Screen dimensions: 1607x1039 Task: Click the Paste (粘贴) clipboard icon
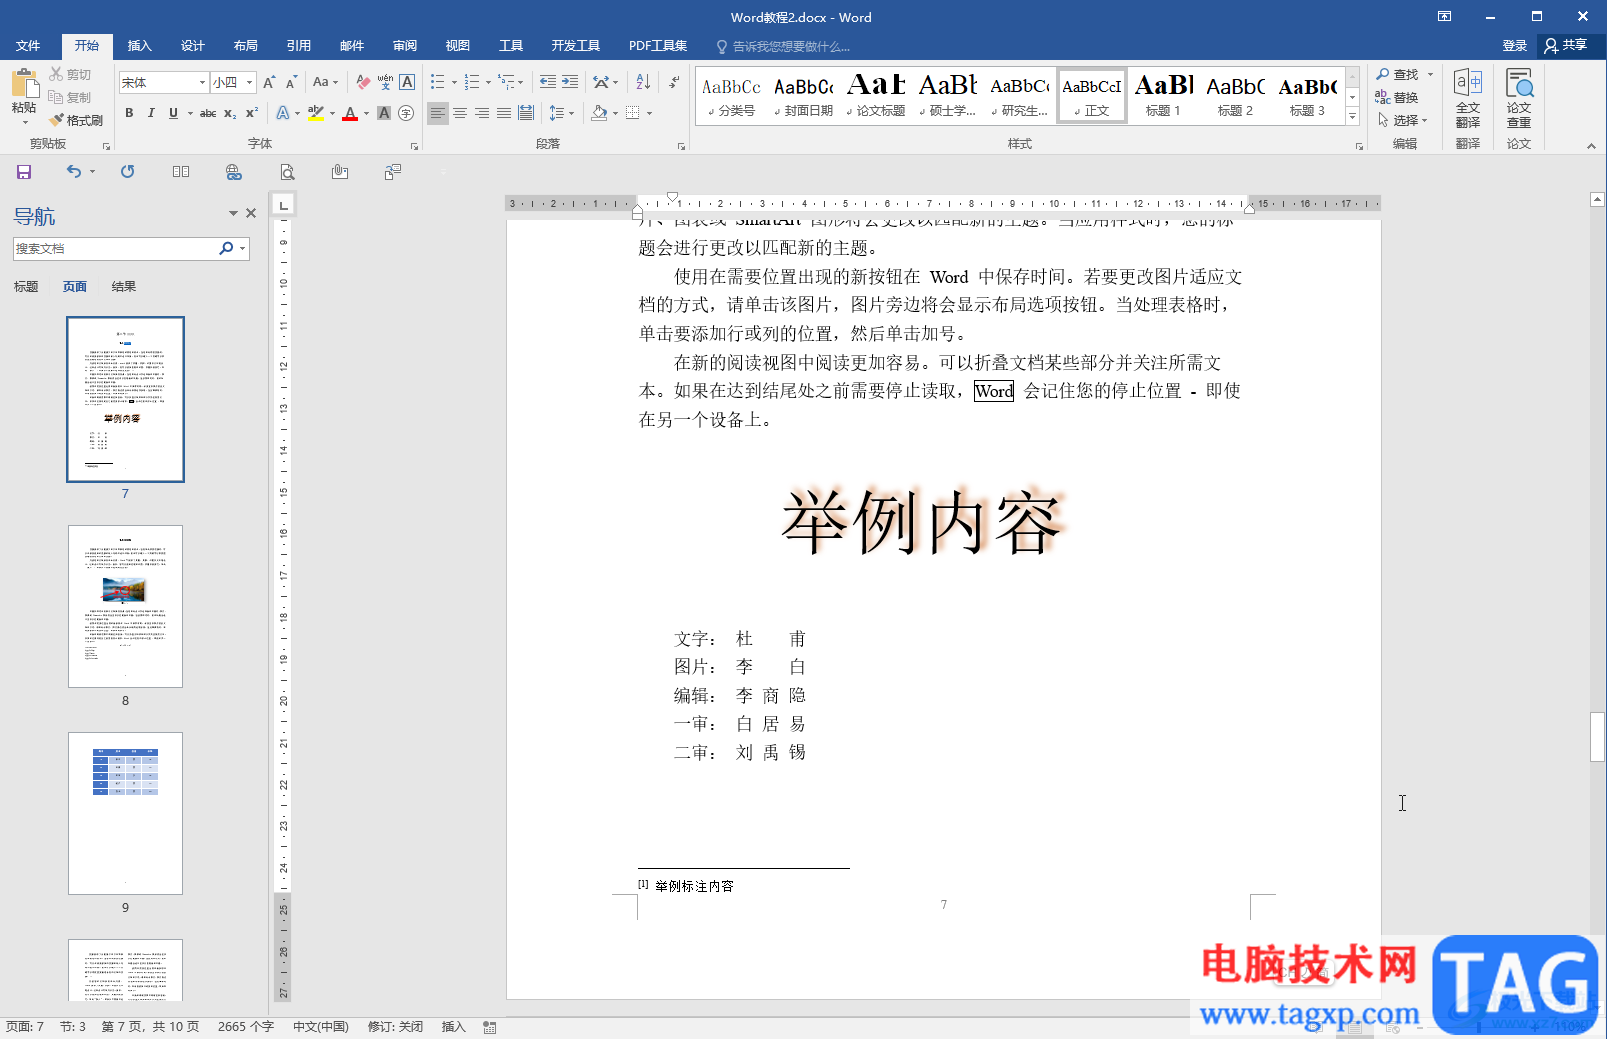point(24,83)
